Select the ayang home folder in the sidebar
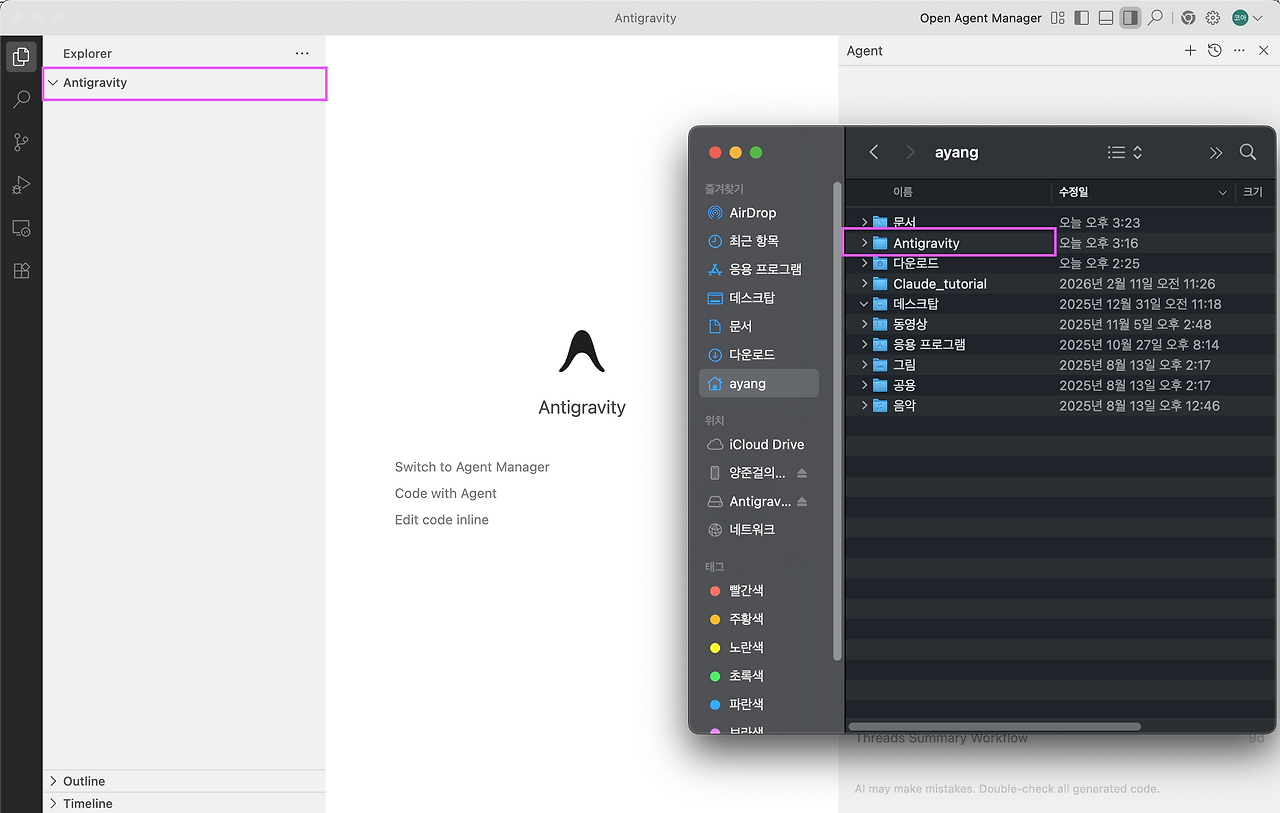Image resolution: width=1280 pixels, height=813 pixels. 760,383
